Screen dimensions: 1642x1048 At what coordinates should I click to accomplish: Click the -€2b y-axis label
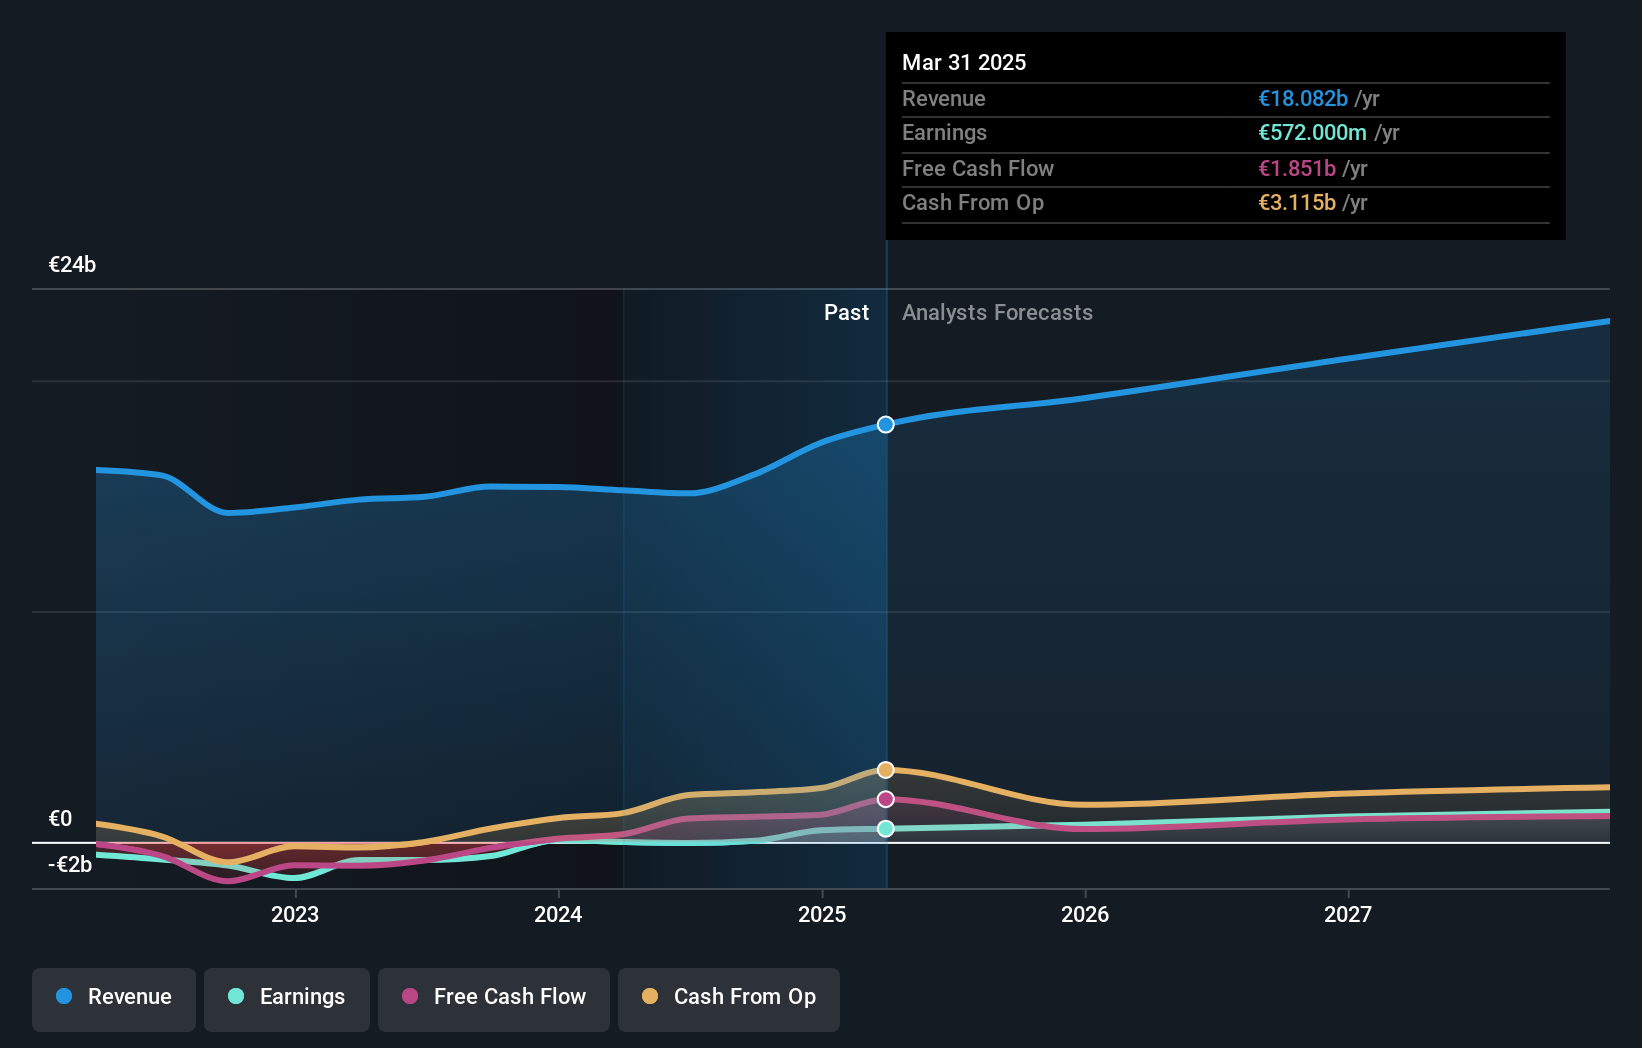click(70, 865)
